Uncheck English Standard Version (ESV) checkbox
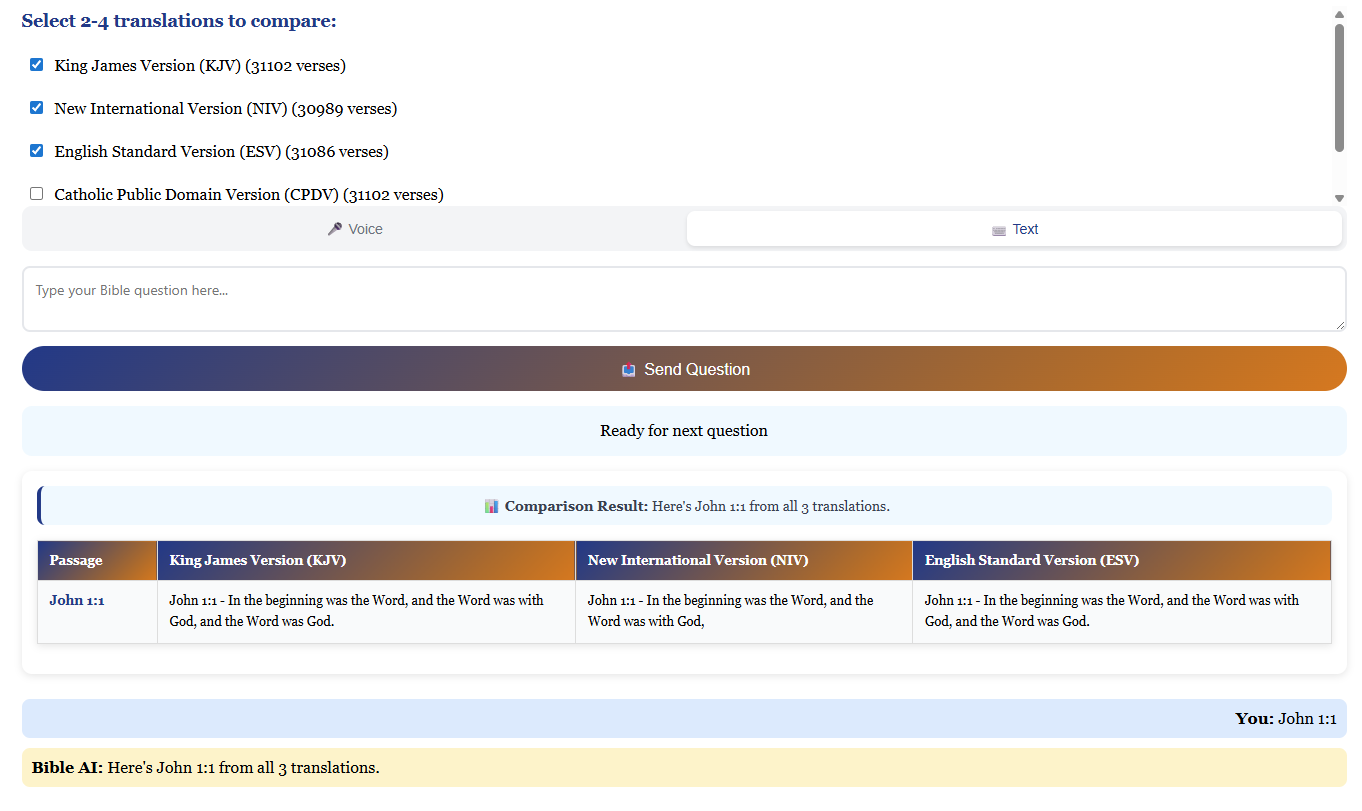The image size is (1362, 811). 37,151
